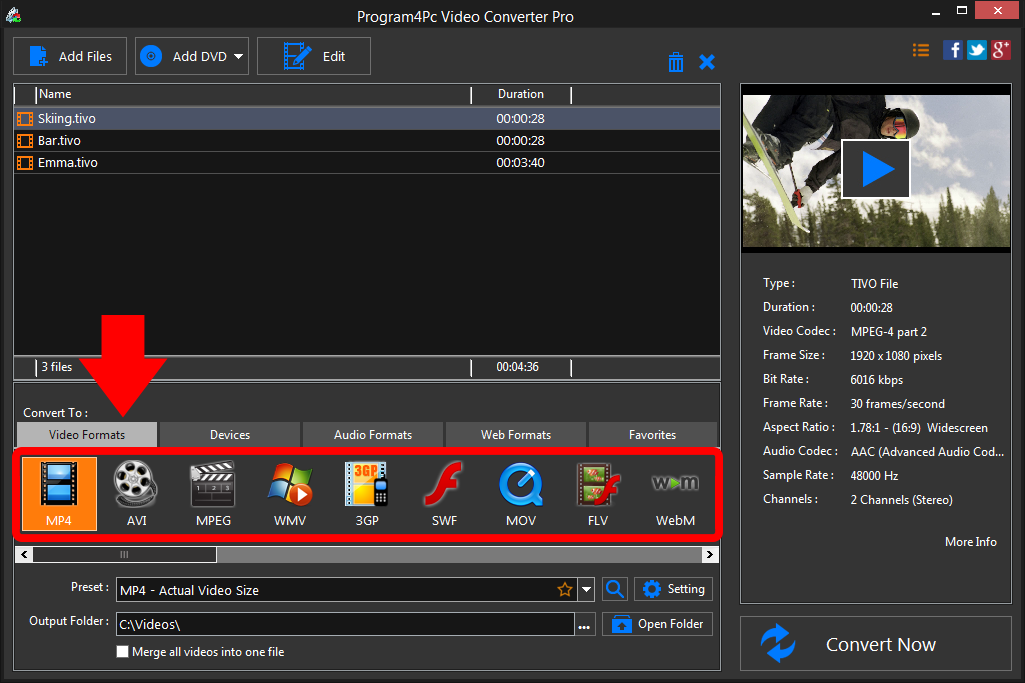Open the Edit button

(x=314, y=56)
